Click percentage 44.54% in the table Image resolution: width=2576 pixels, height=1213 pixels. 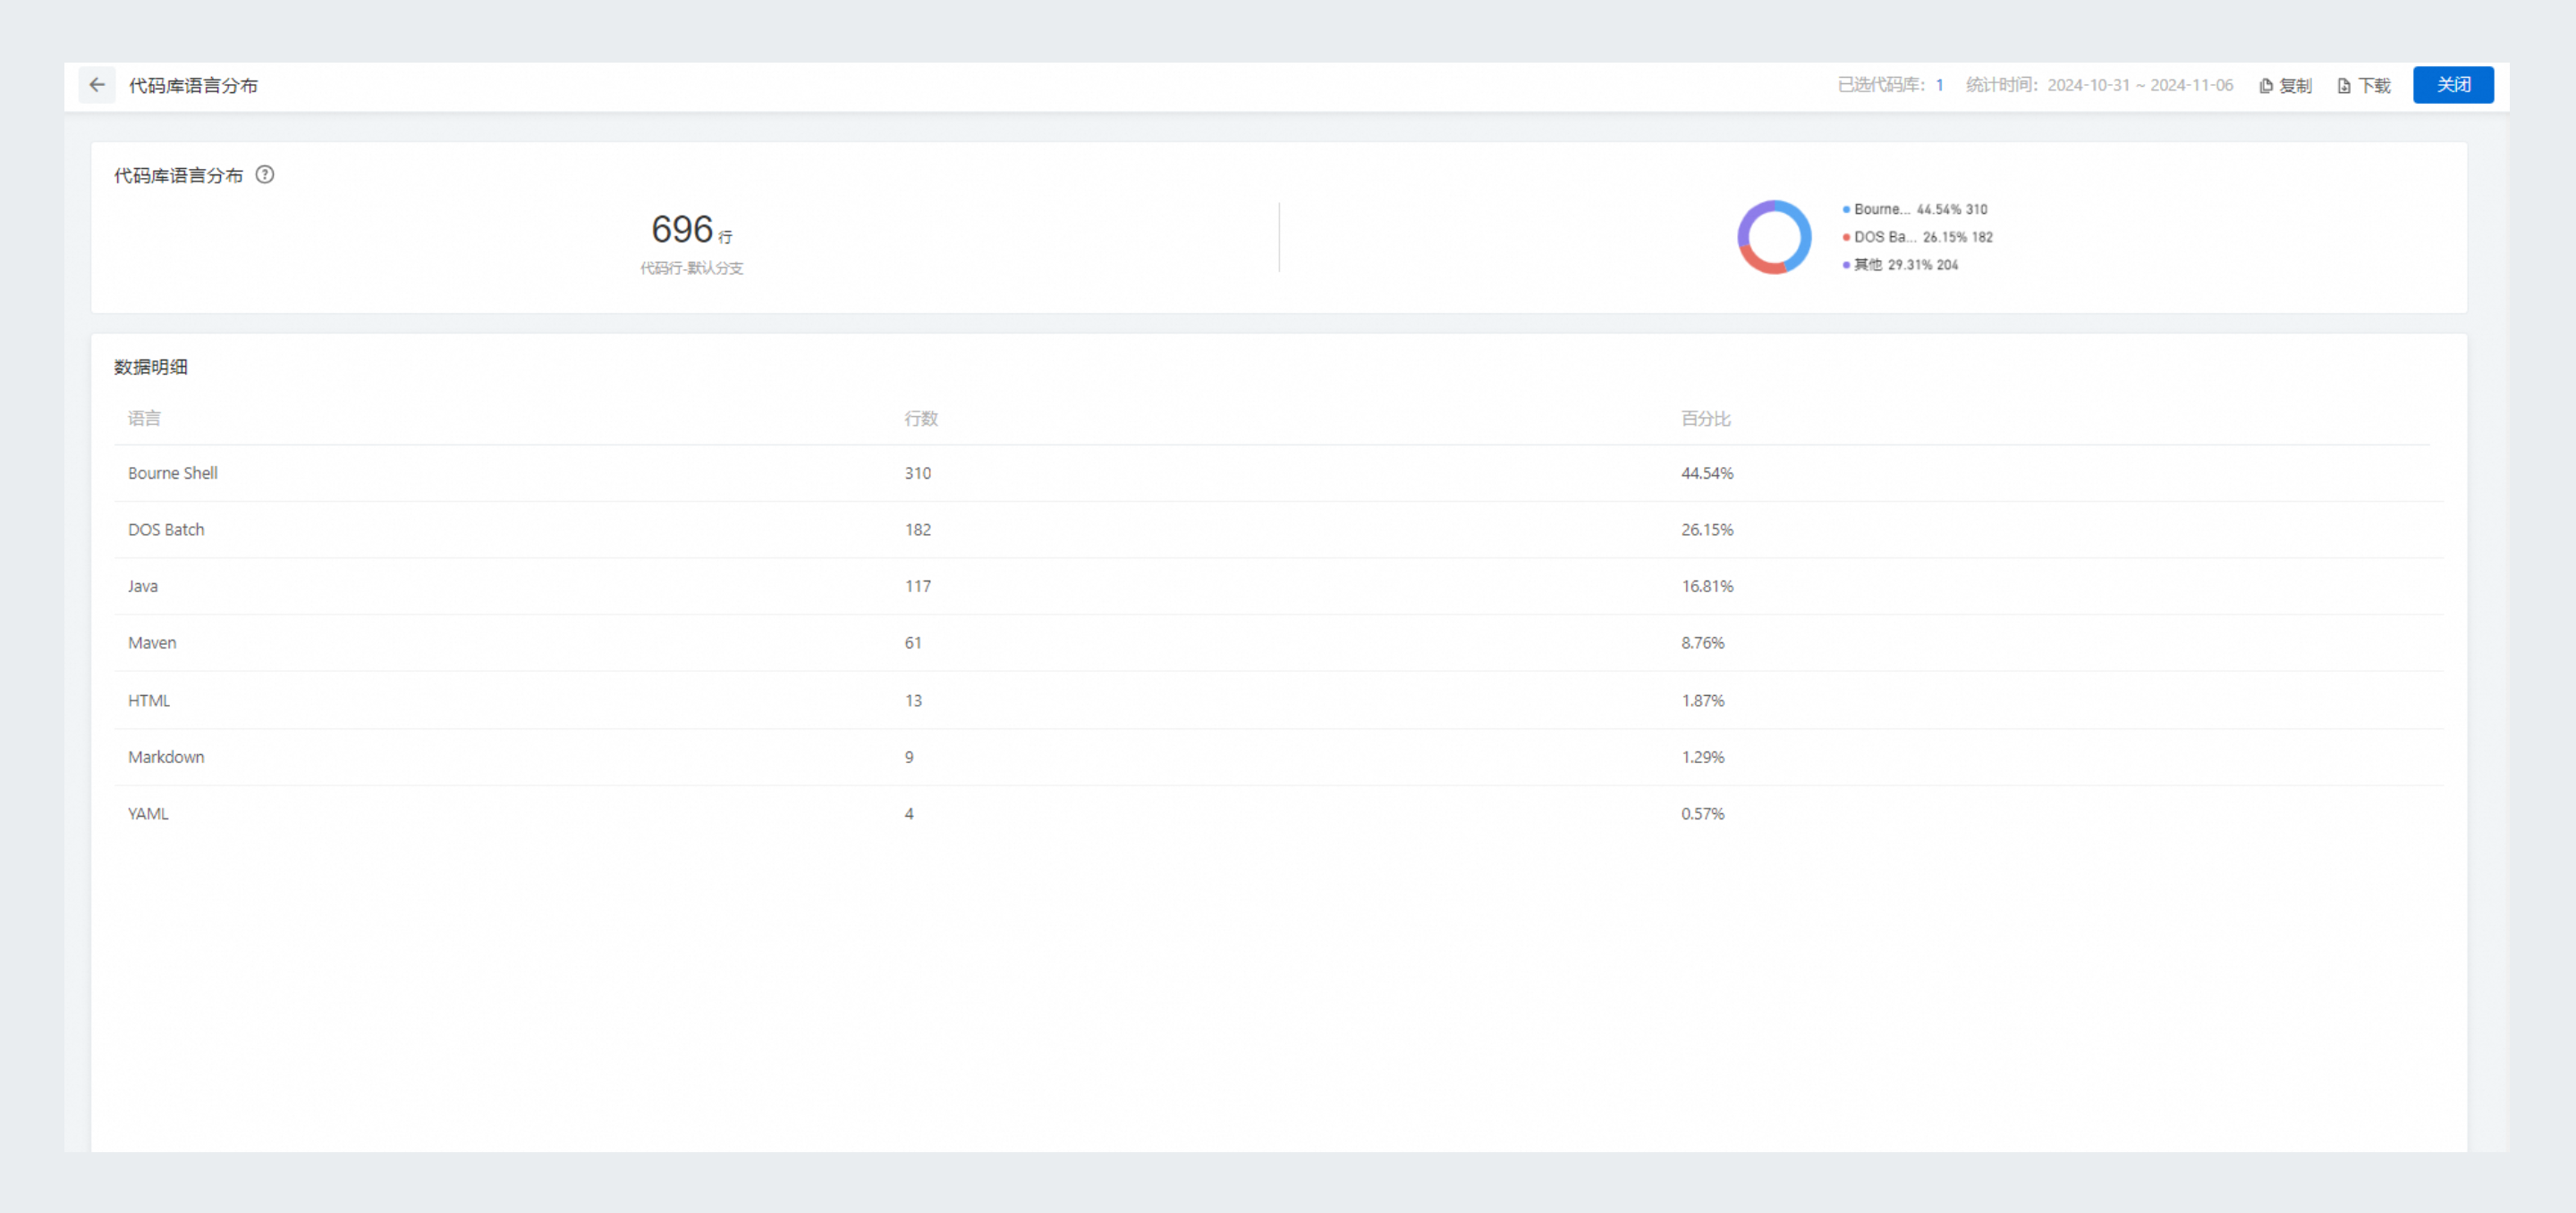(x=1707, y=473)
